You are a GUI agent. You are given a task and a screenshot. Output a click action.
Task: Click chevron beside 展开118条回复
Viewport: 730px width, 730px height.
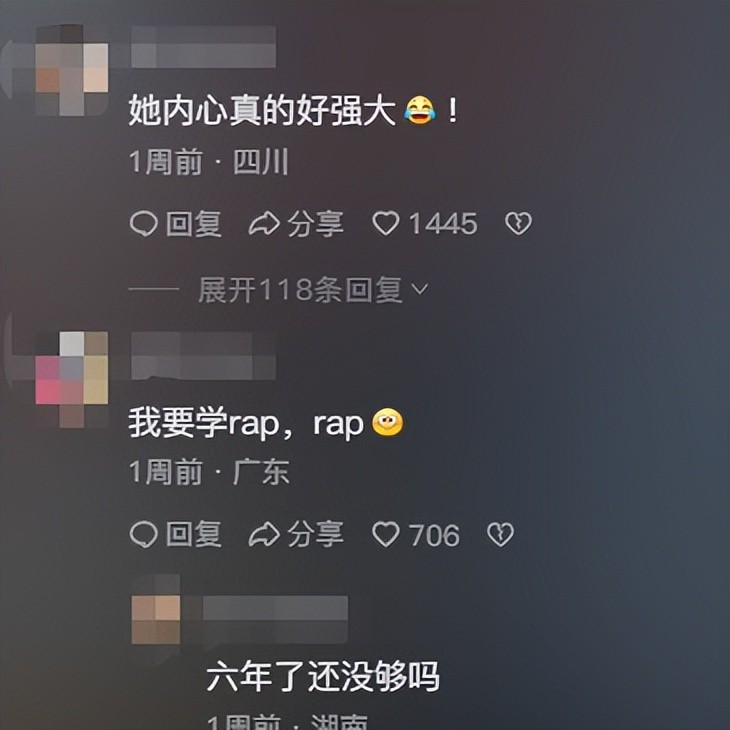click(x=419, y=290)
